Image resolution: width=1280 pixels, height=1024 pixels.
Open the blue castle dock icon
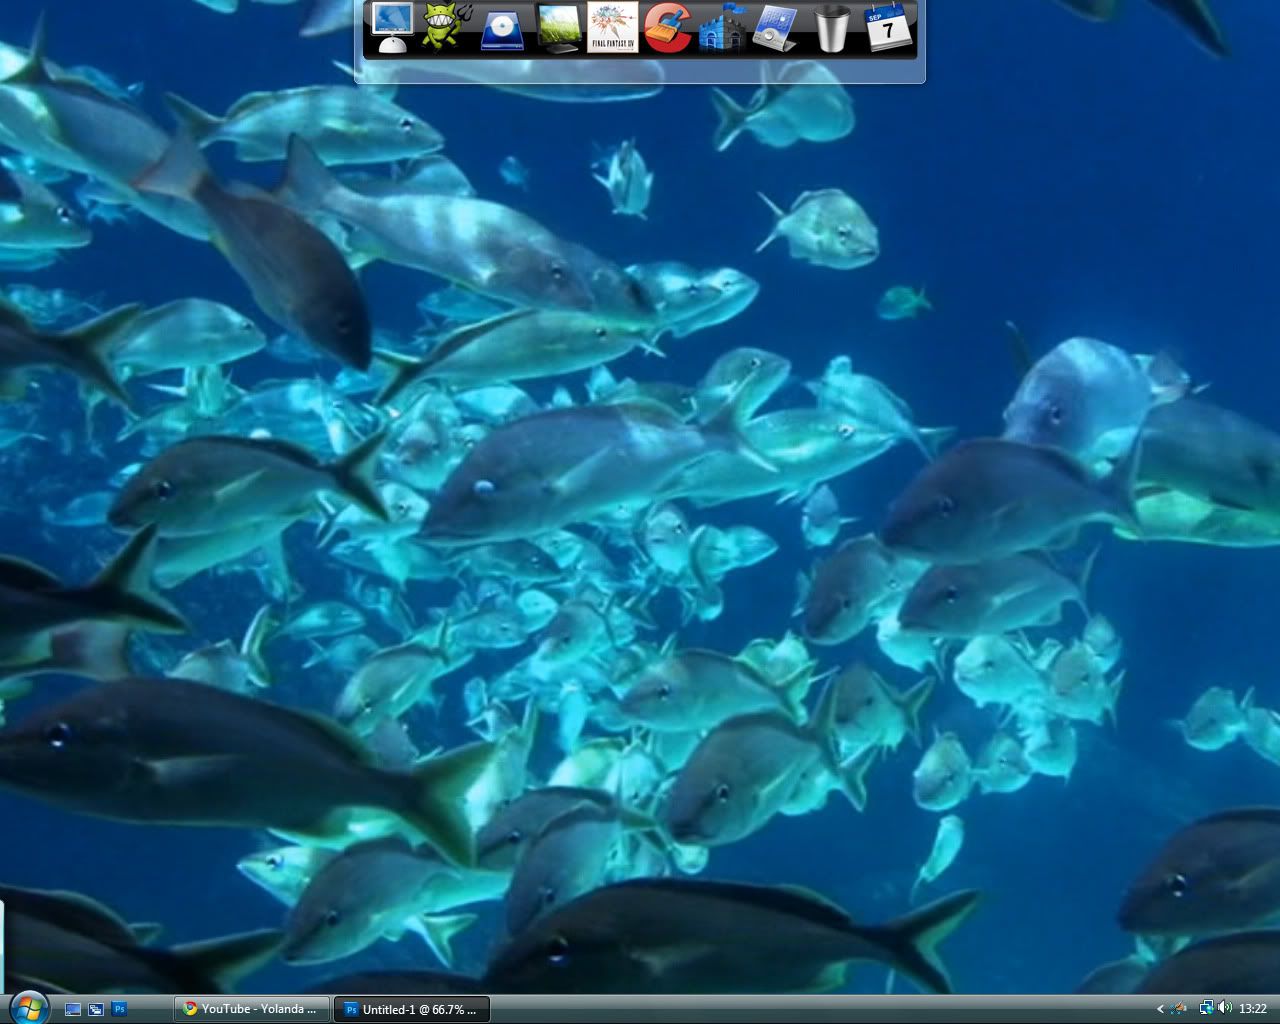pyautogui.click(x=722, y=28)
